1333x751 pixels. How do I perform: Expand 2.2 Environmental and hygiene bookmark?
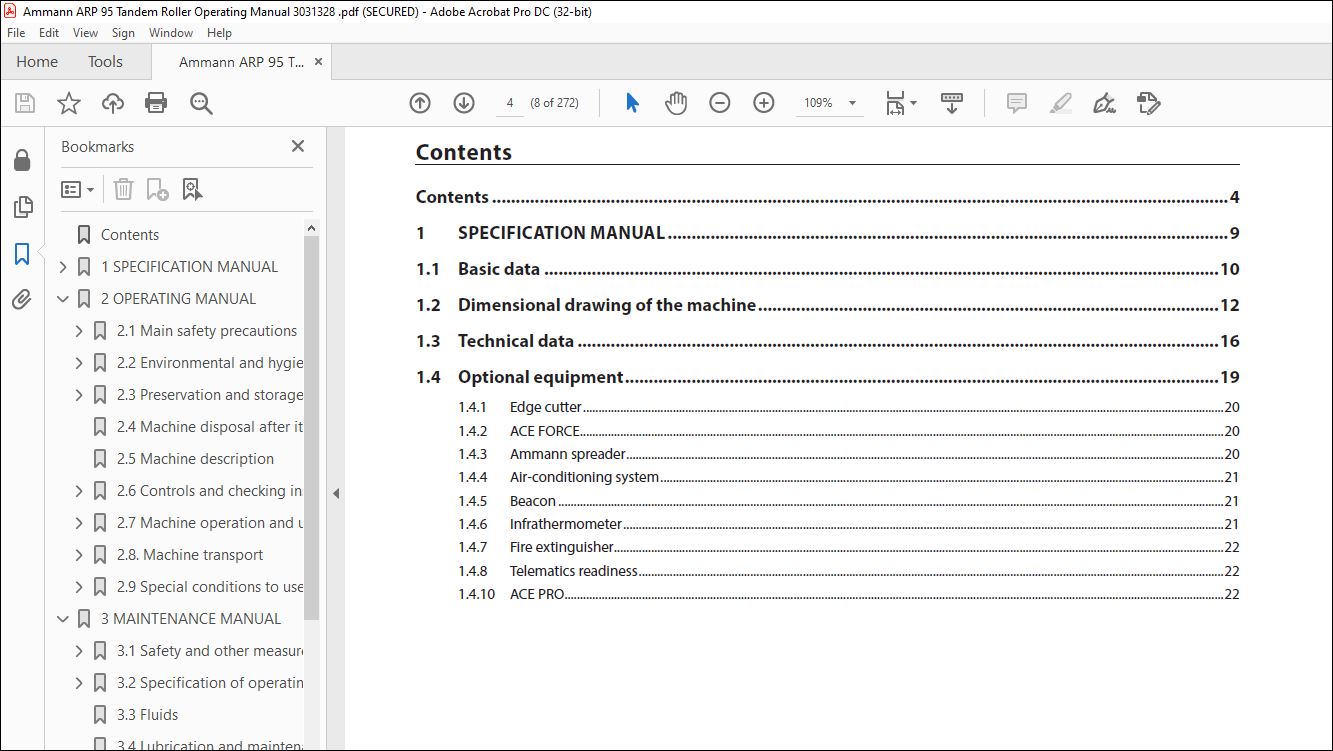coord(79,363)
